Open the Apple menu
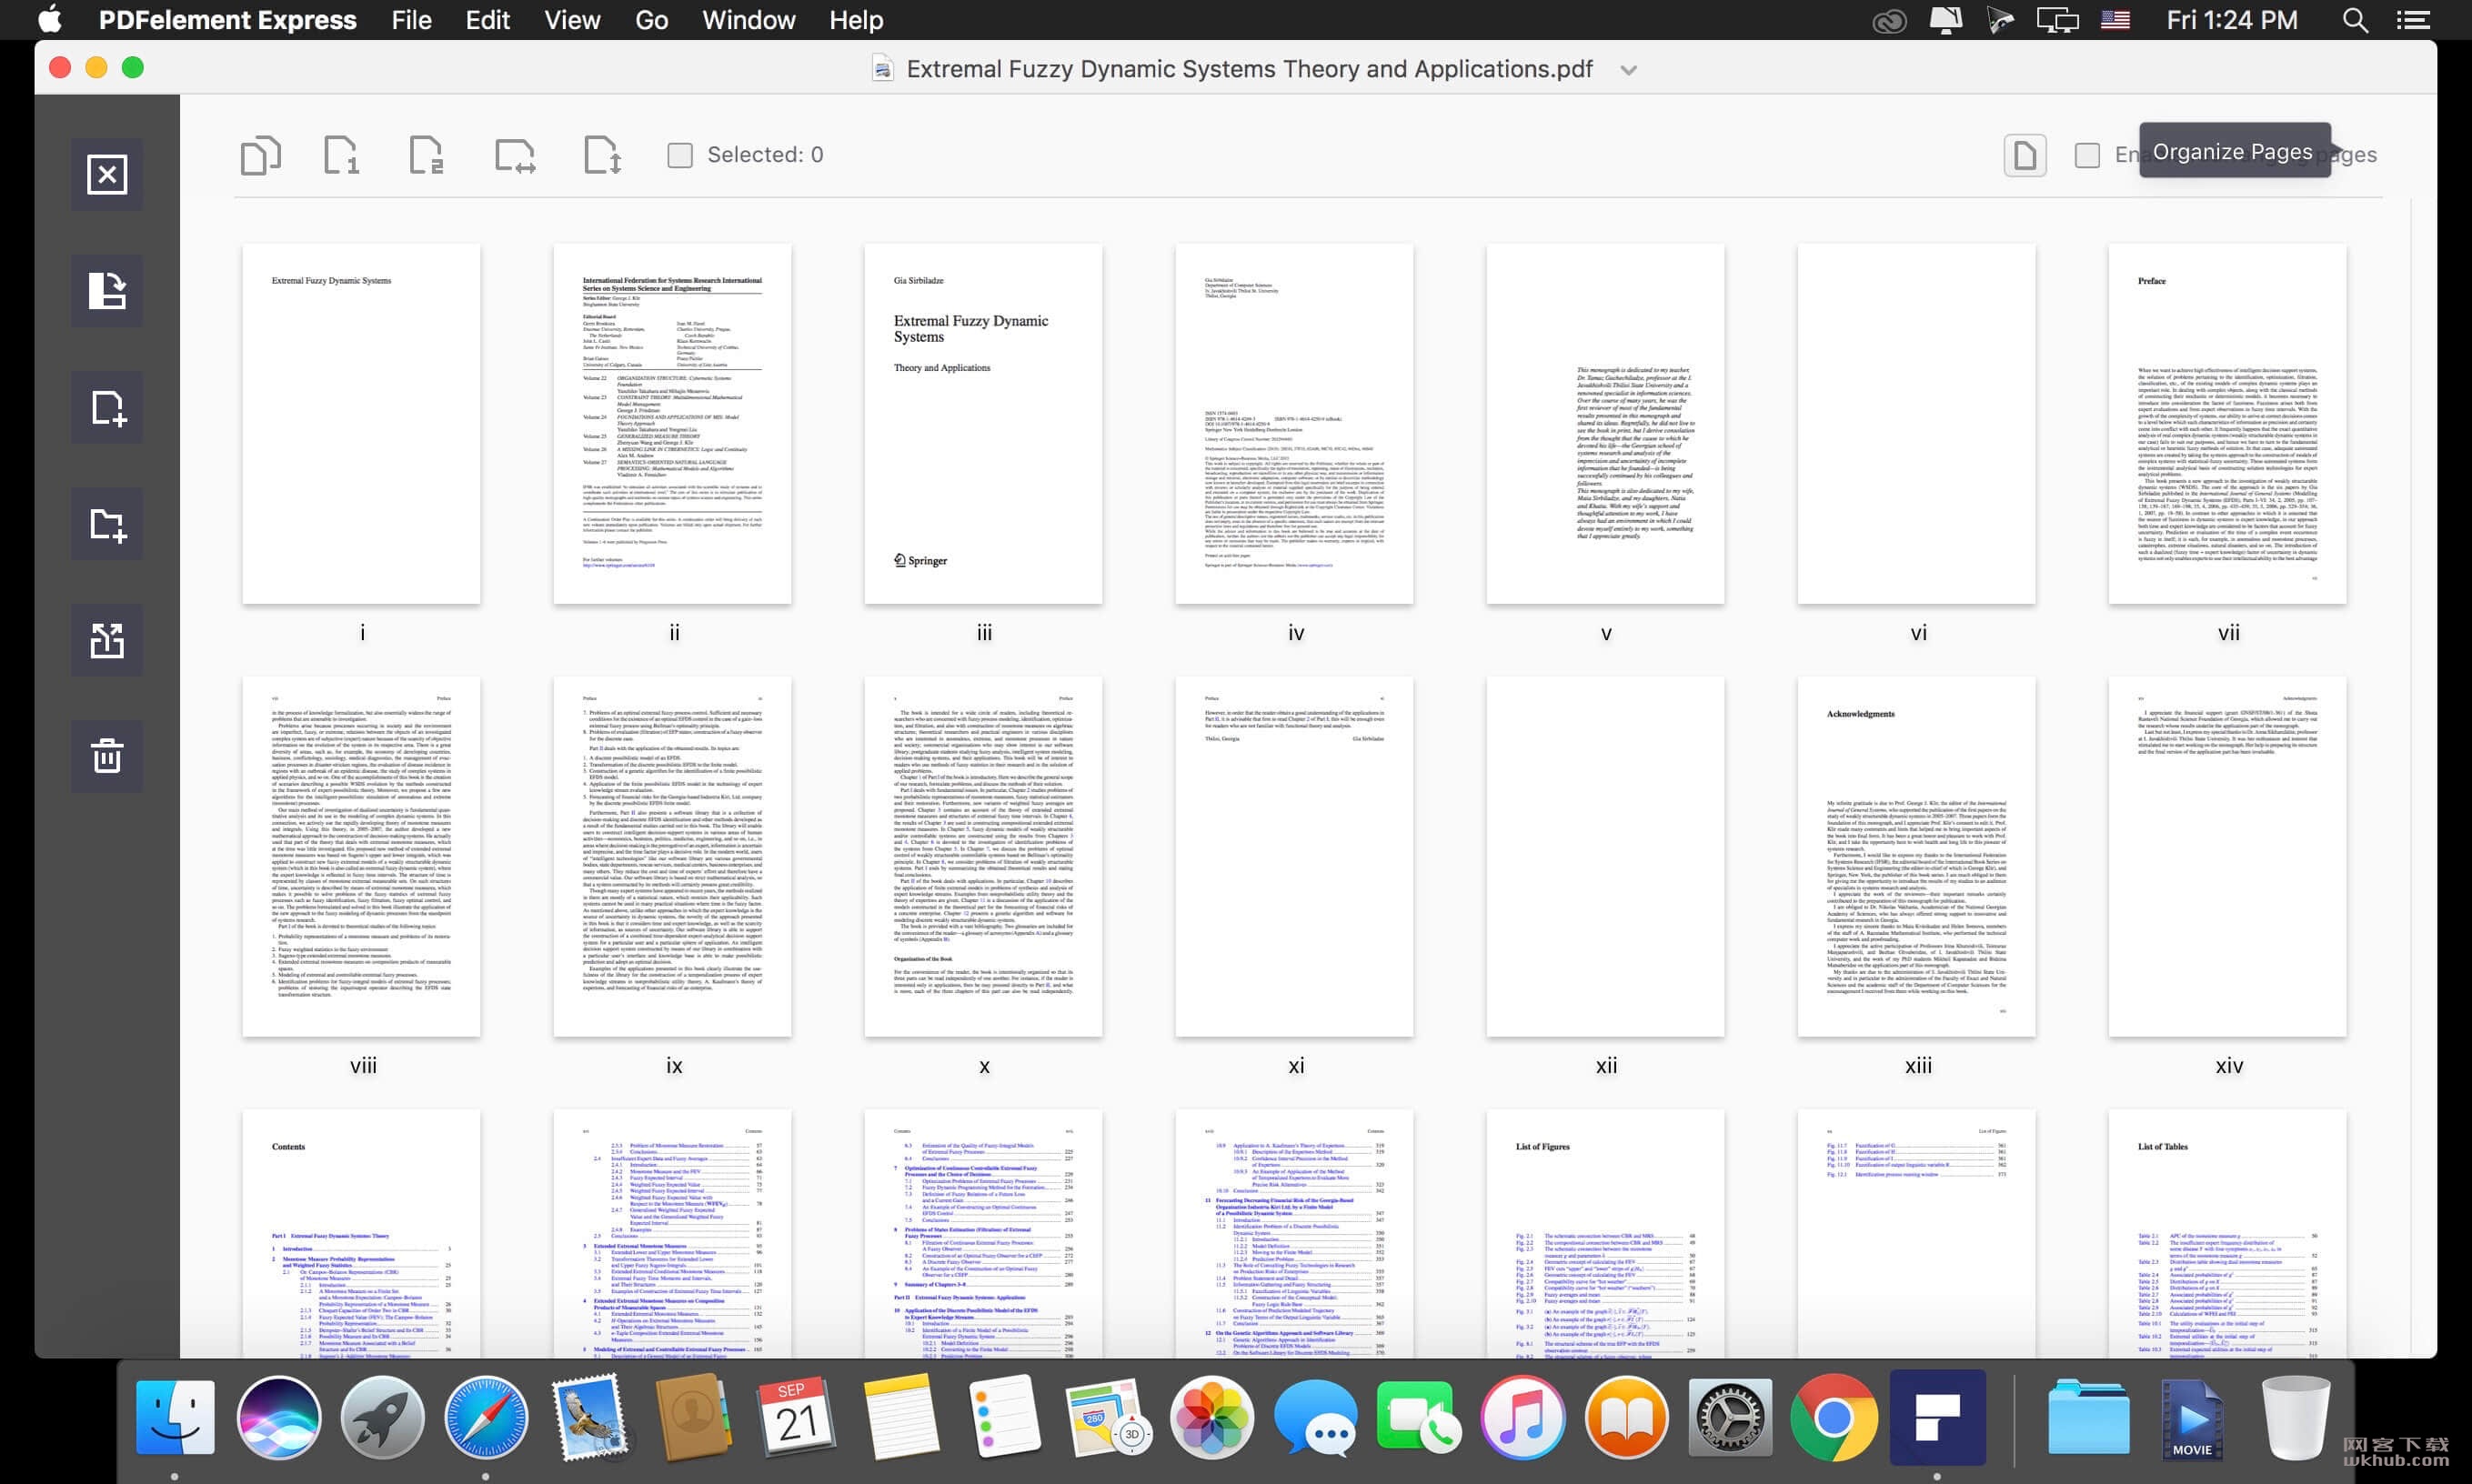Viewport: 2472px width, 1484px height. point(50,20)
